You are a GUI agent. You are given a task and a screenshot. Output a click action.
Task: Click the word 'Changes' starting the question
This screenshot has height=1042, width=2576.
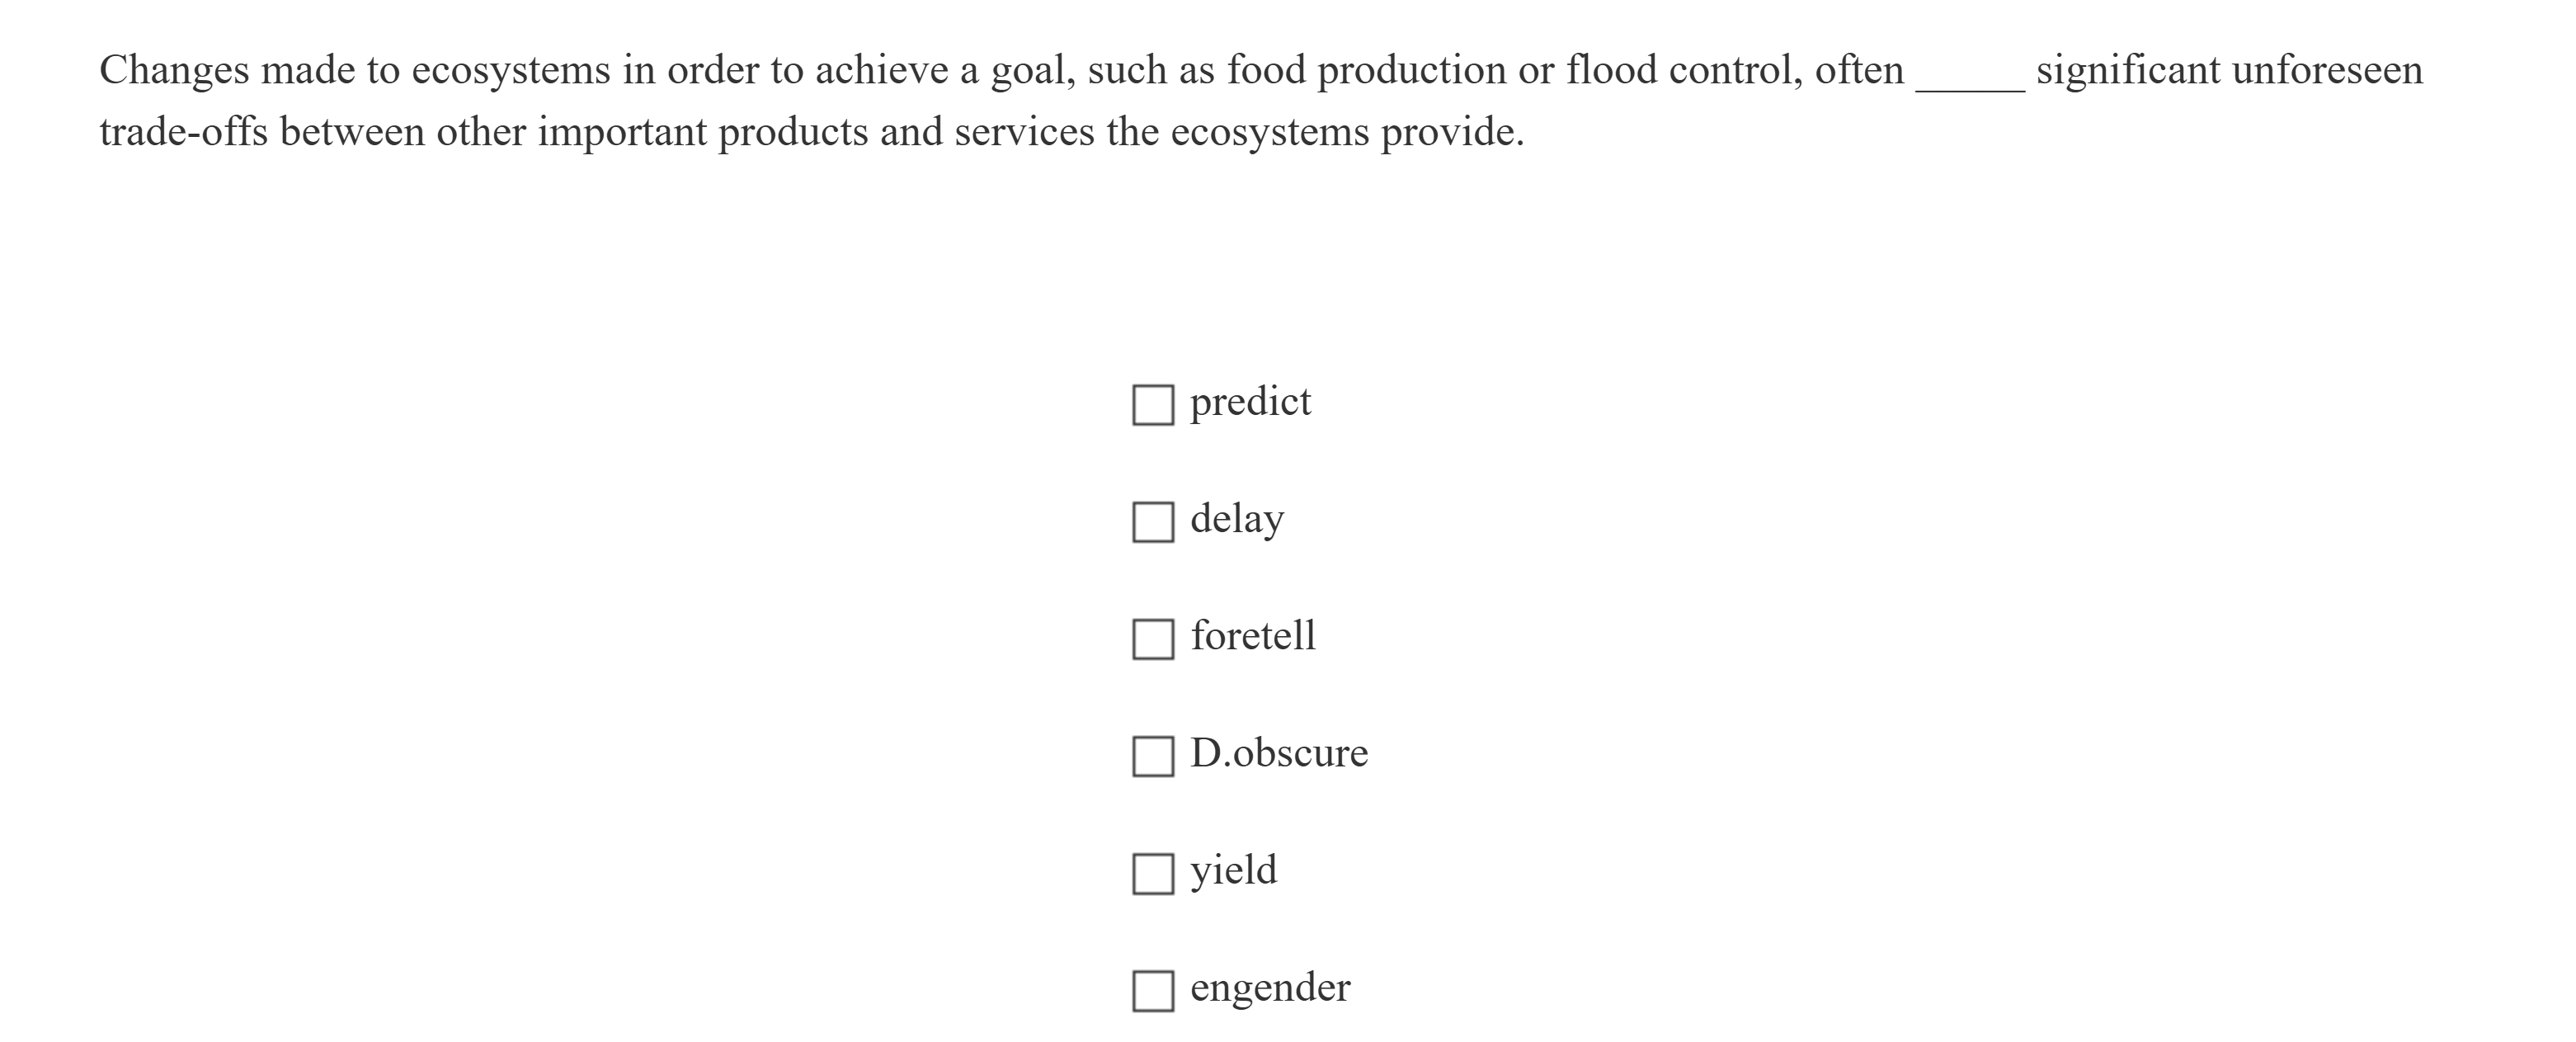coord(174,70)
